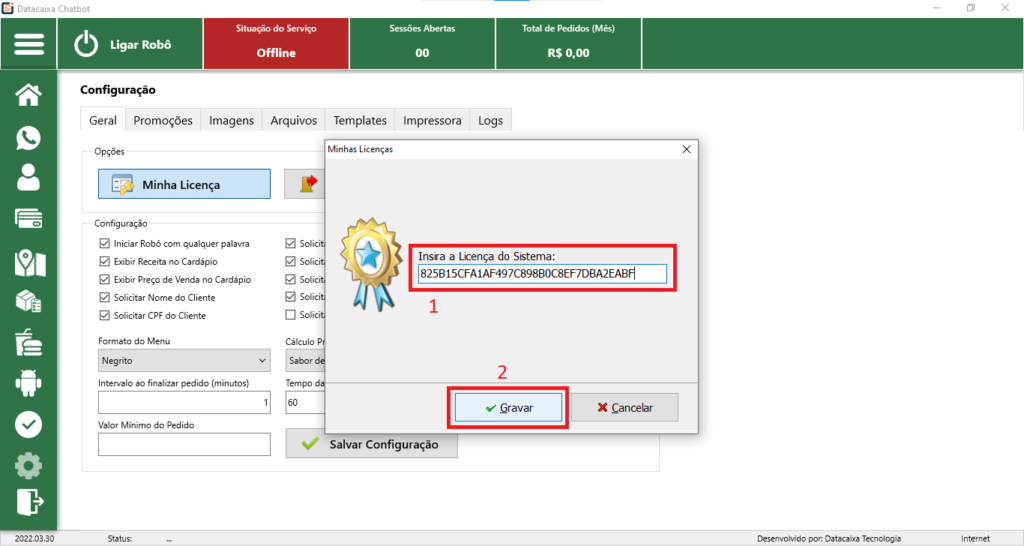This screenshot has width=1024, height=546.
Task: Toggle Solicitar CPF do Cliente checkbox
Action: [105, 316]
